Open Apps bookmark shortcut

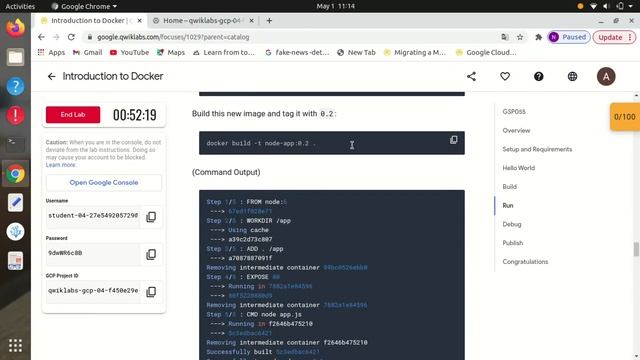point(51,52)
